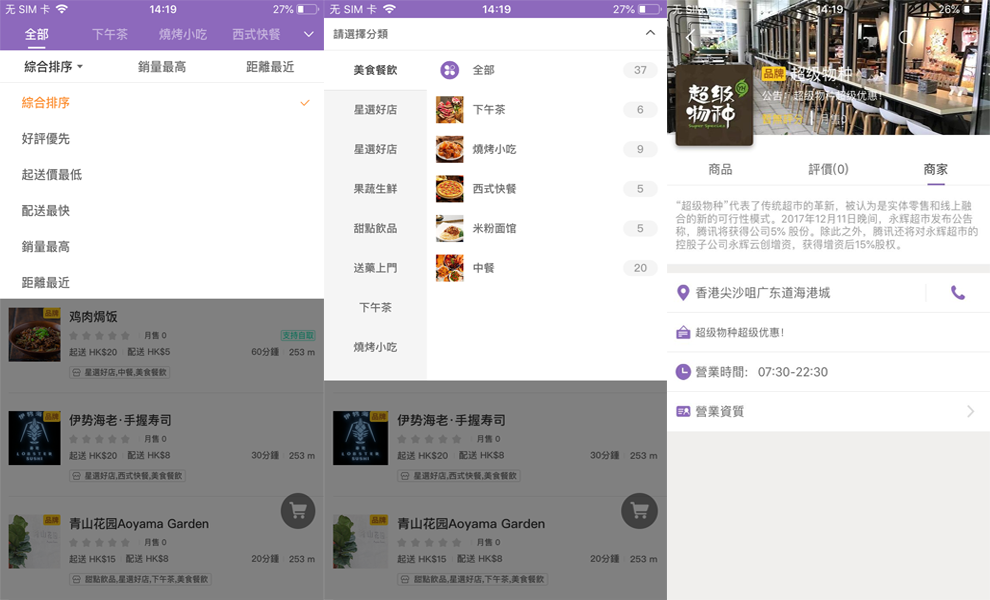
Task: Select 送藥上門 in the category sidebar
Action: pos(376,268)
